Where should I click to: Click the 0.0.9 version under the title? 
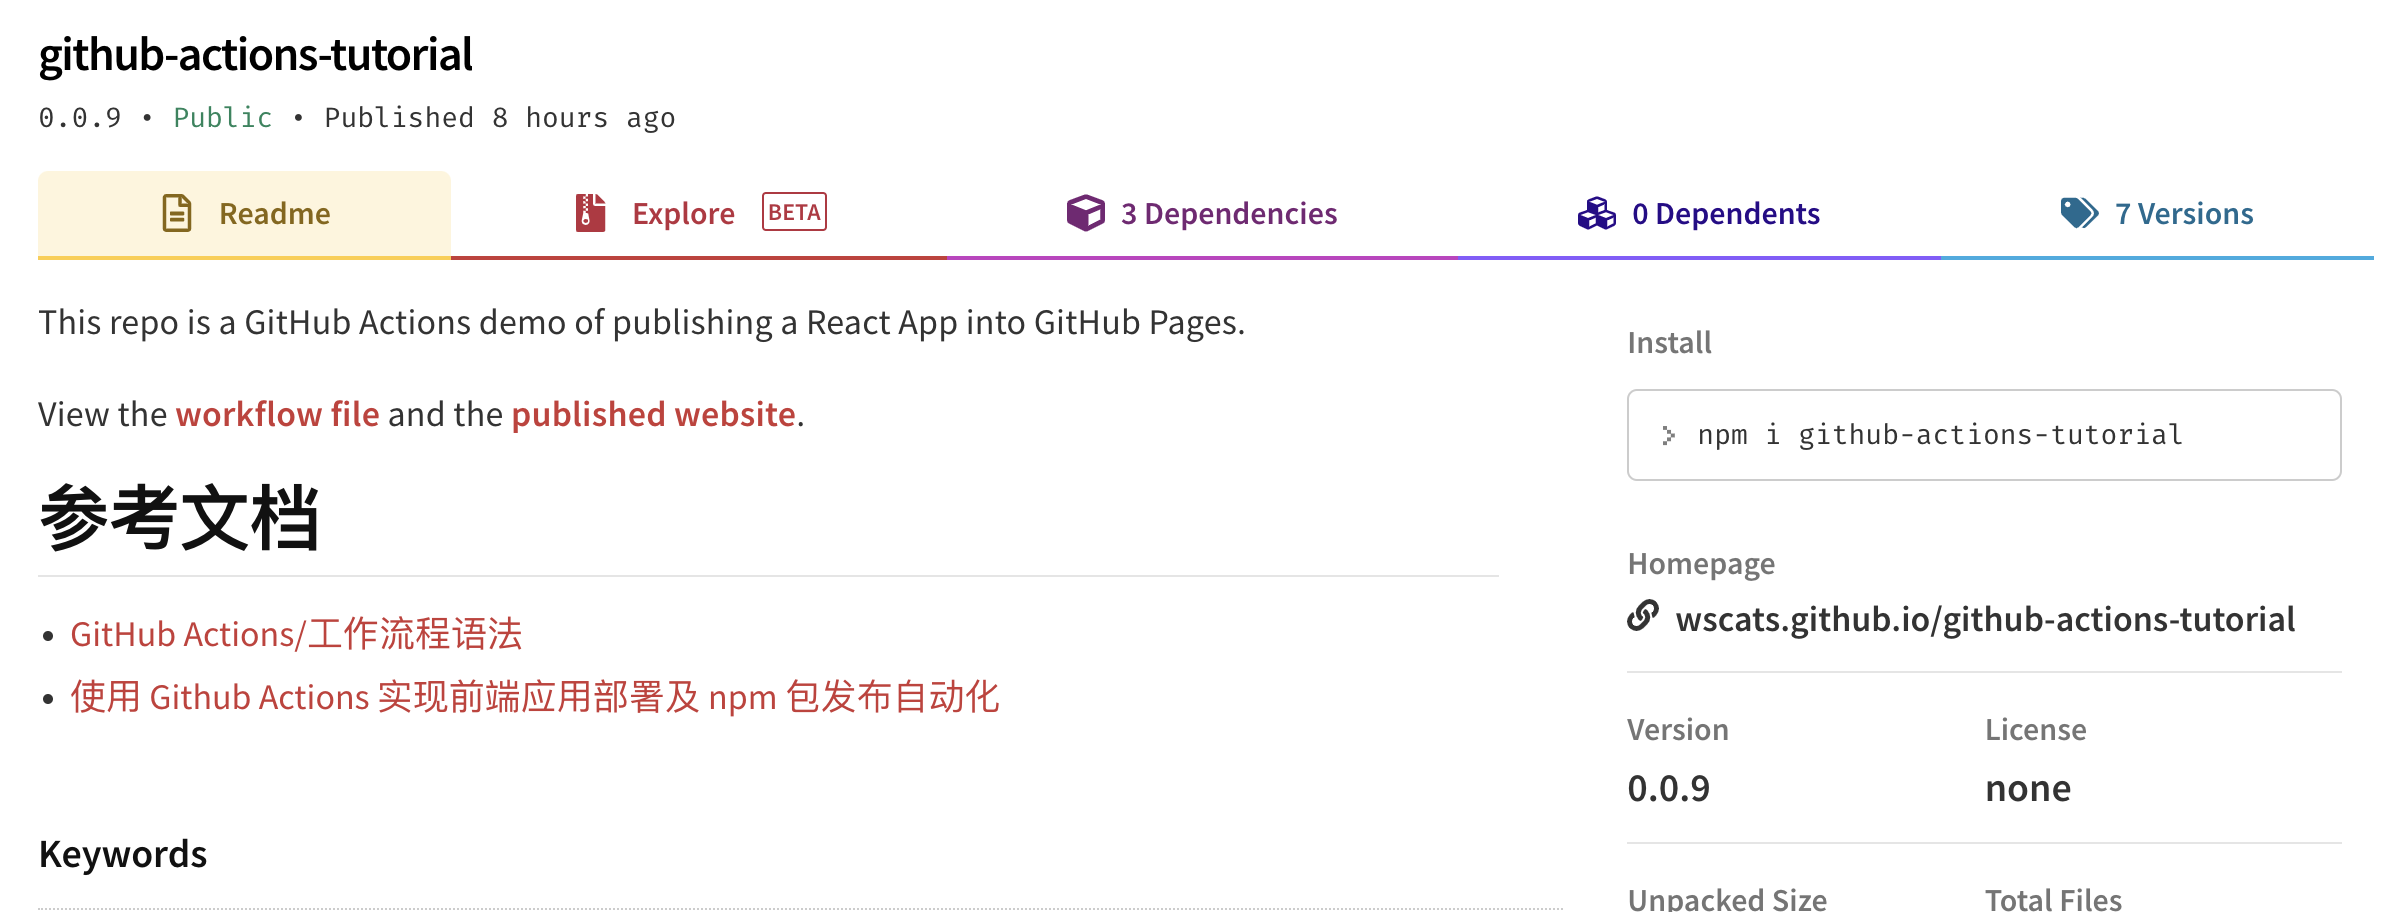tap(80, 118)
